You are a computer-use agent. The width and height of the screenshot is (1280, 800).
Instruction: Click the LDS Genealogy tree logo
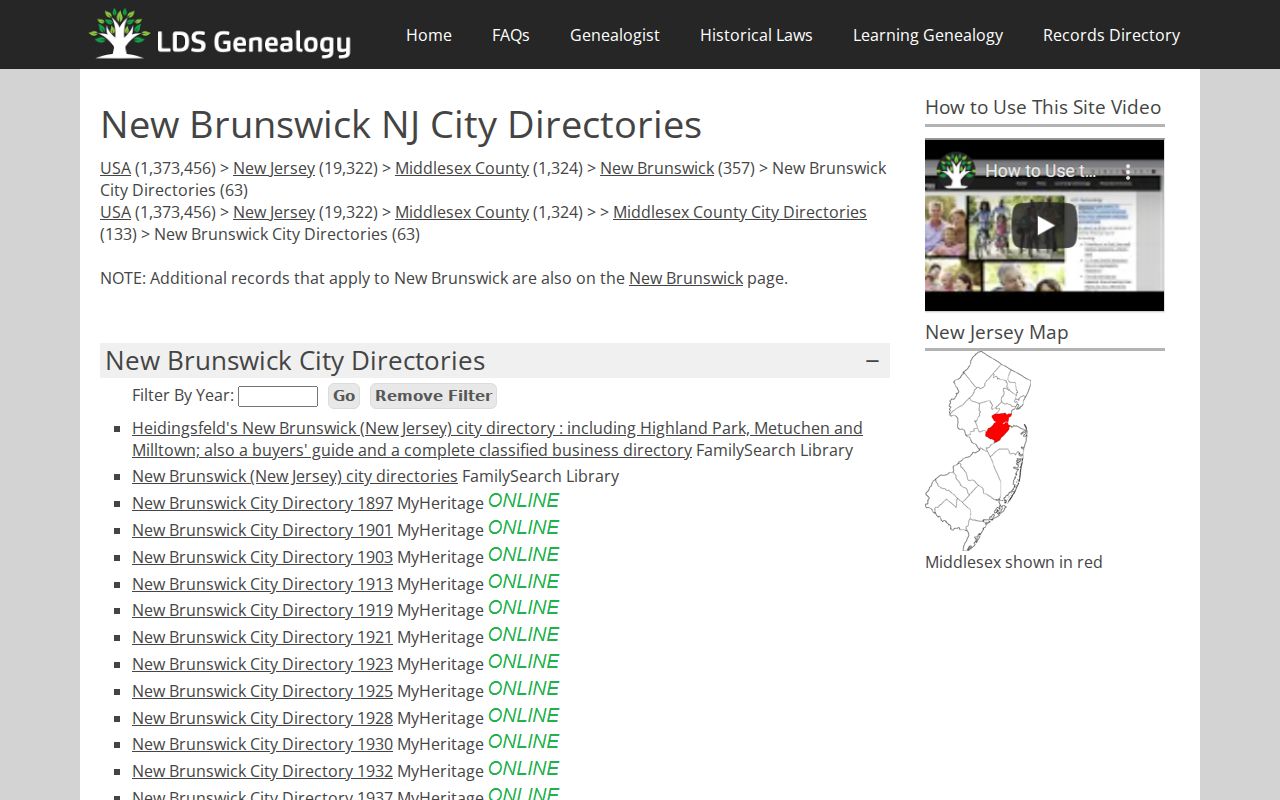coord(220,34)
